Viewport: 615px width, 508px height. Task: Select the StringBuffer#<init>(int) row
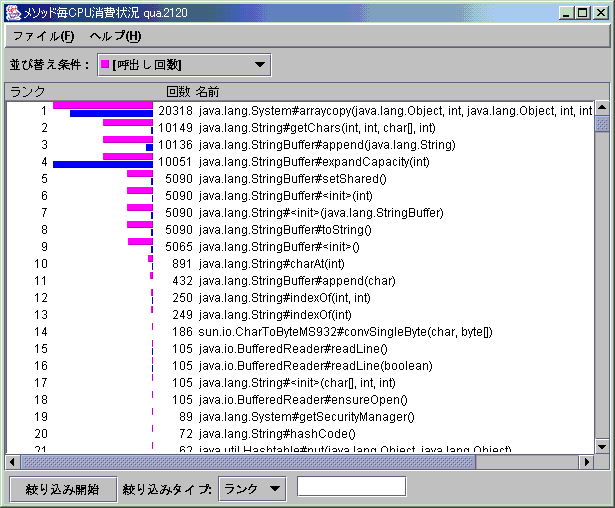click(x=300, y=195)
